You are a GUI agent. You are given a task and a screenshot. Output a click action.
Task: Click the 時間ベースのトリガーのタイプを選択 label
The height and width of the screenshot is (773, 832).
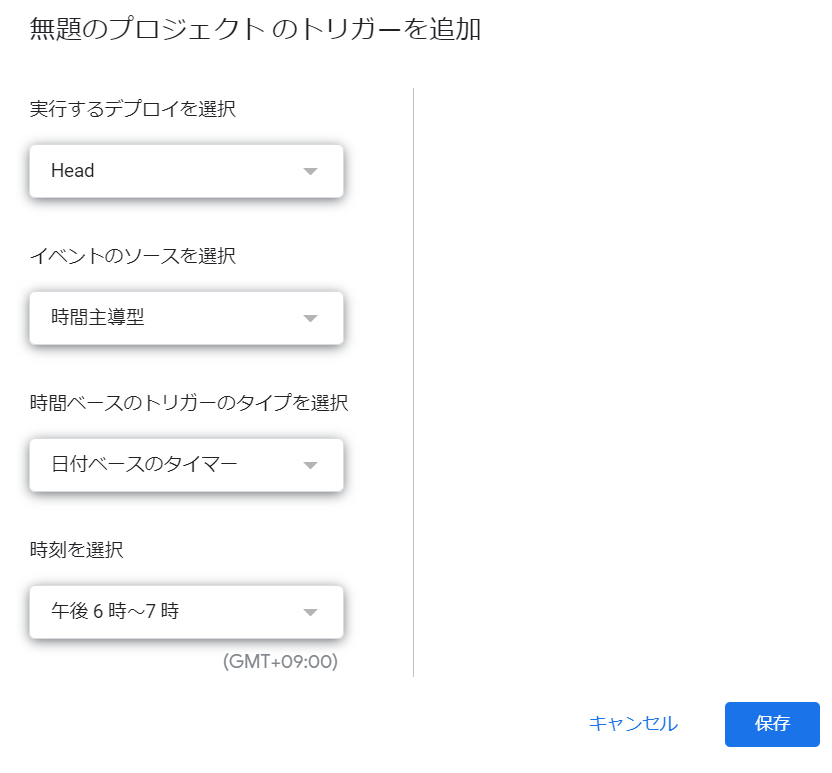tap(189, 403)
